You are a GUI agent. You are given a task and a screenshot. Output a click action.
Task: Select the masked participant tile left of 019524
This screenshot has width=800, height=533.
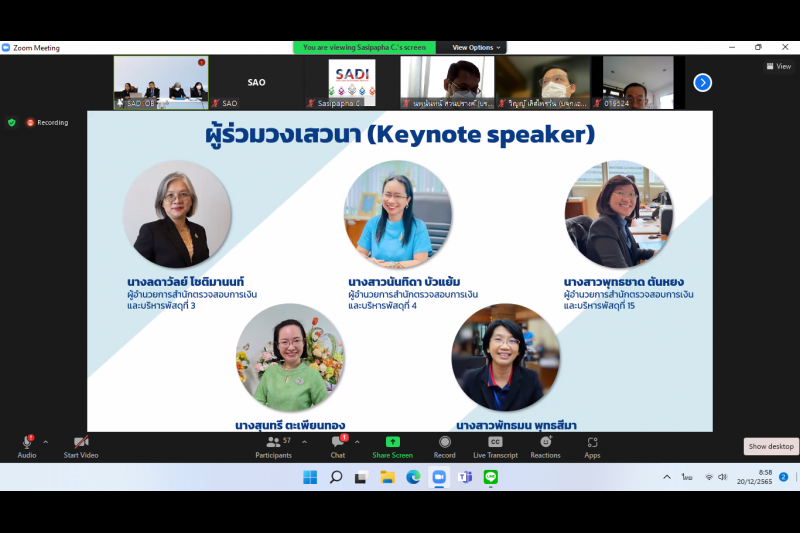pos(544,83)
